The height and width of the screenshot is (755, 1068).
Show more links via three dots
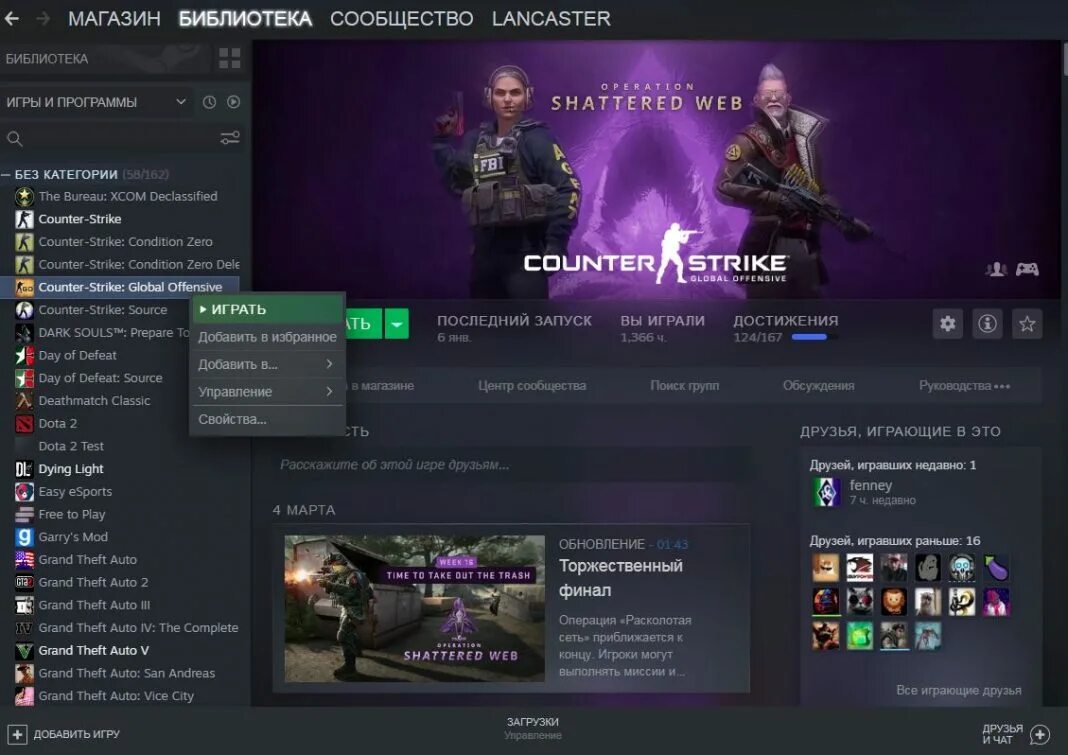[x=1002, y=386]
